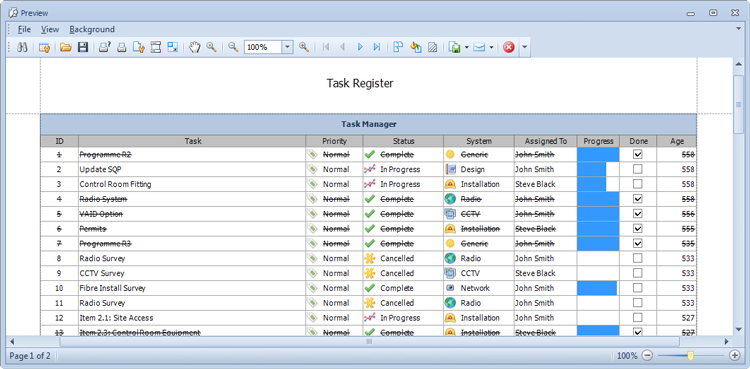Click the Multiple Pages icon
Viewport: 750px width, 369px height.
(398, 47)
